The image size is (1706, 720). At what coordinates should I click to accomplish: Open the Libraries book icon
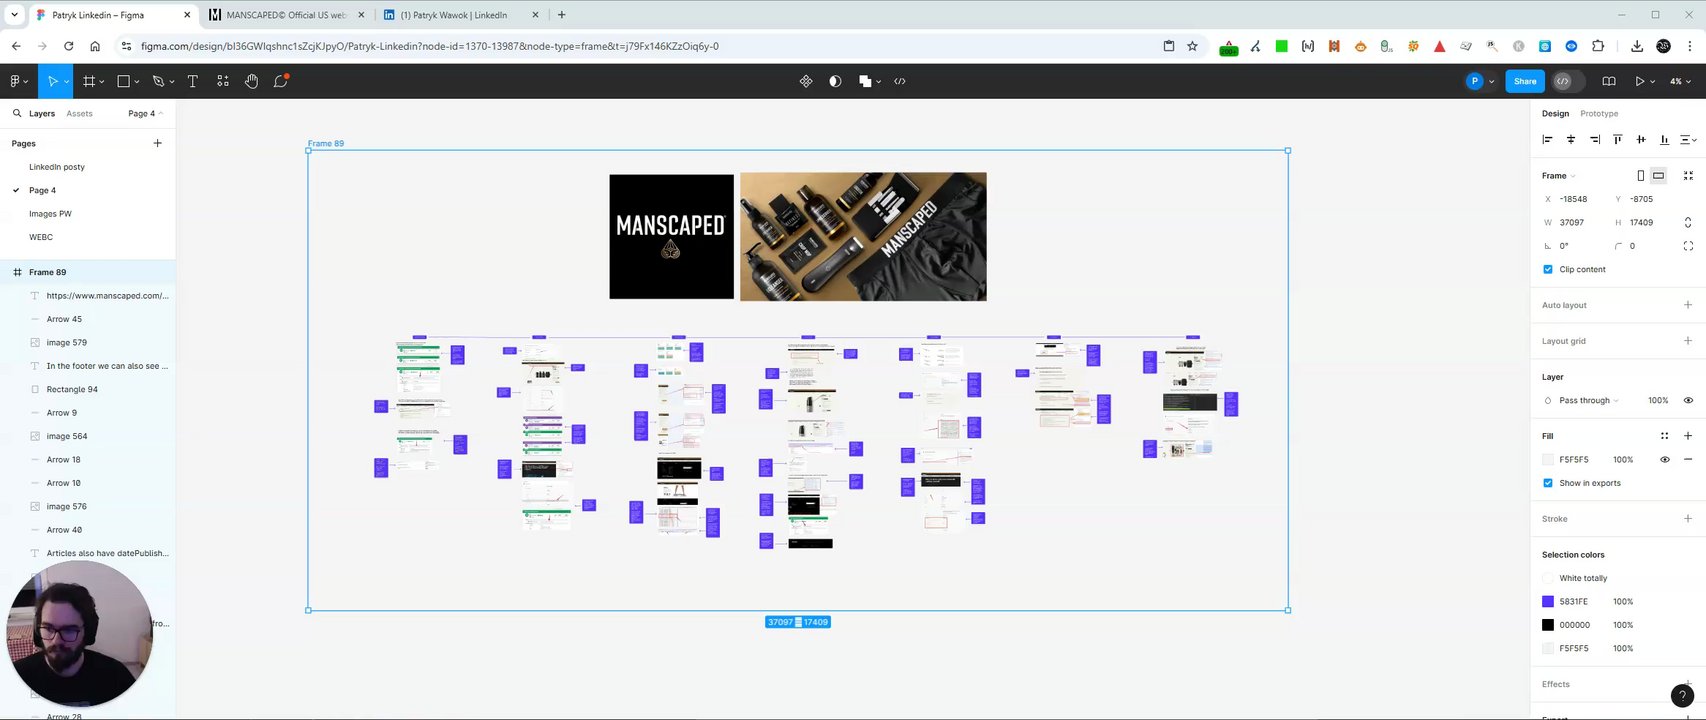(x=1609, y=81)
